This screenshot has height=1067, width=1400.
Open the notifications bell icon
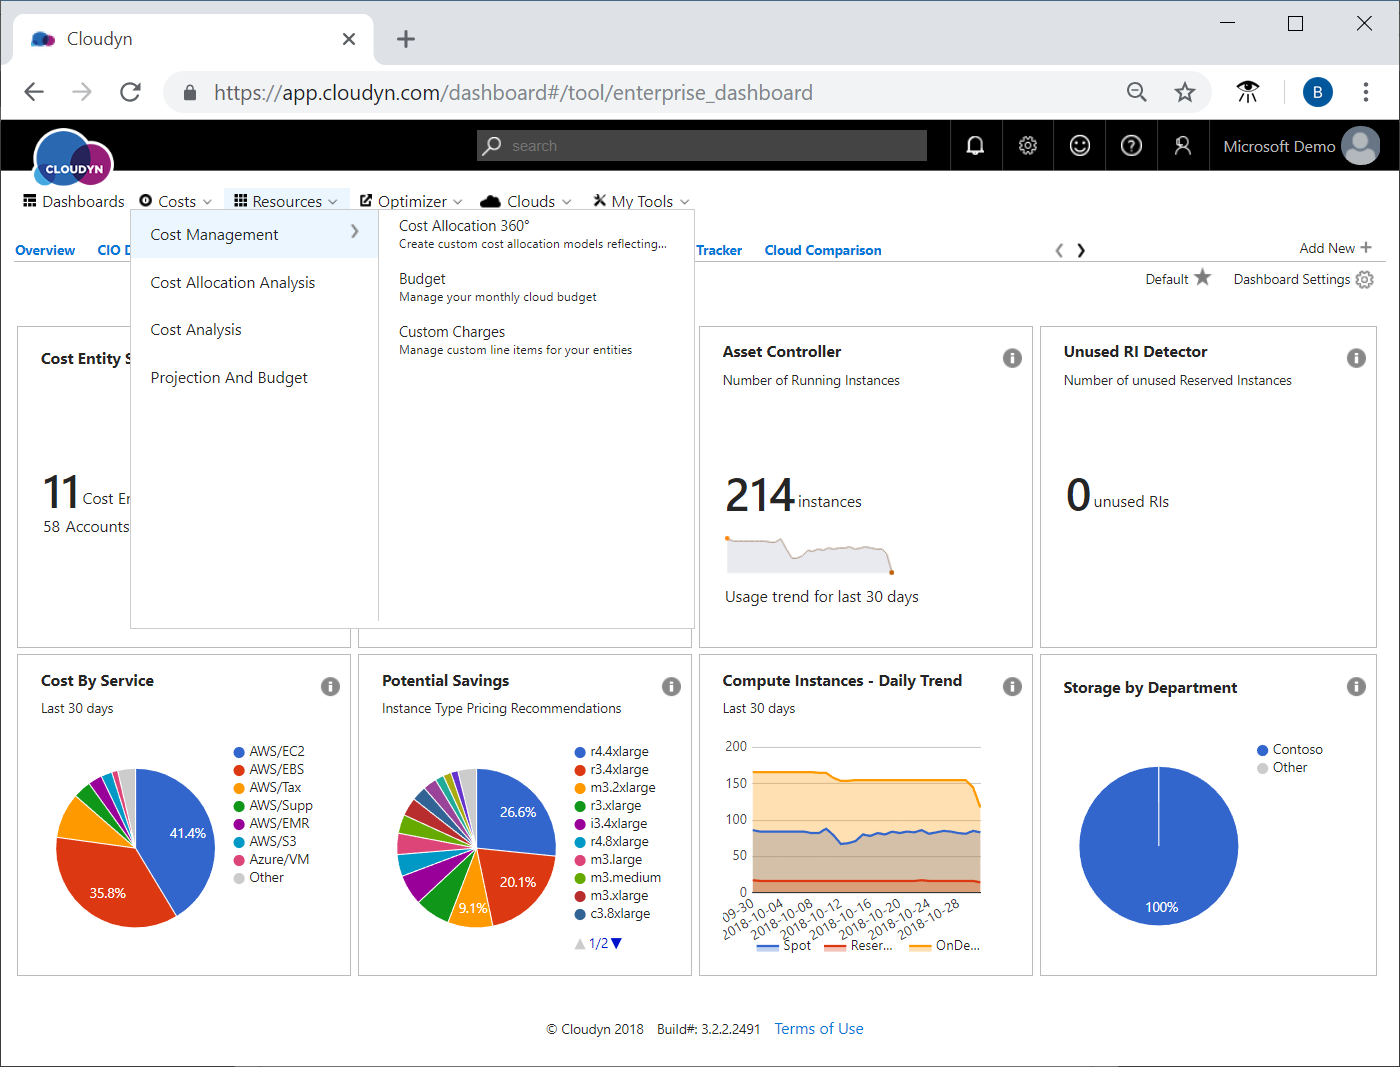pos(975,146)
